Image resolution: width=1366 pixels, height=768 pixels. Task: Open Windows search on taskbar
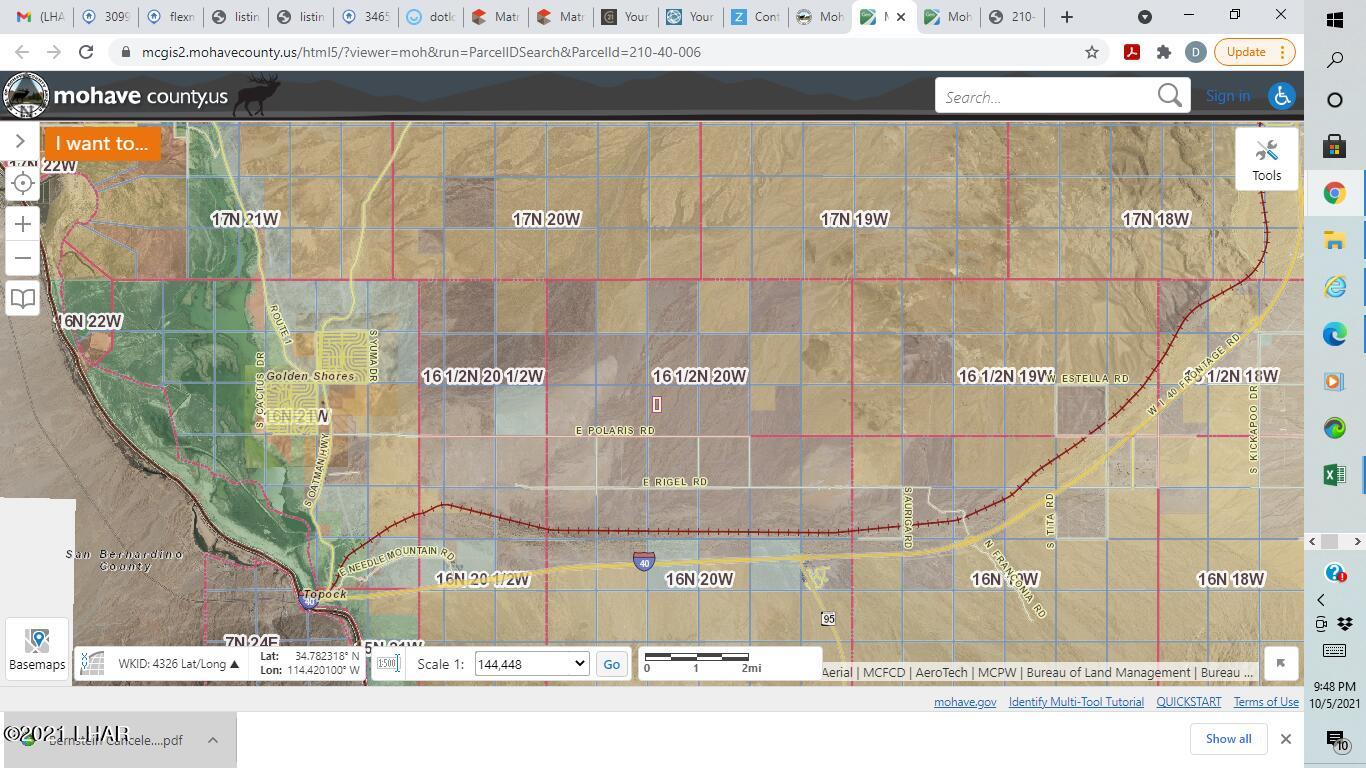[x=1334, y=60]
